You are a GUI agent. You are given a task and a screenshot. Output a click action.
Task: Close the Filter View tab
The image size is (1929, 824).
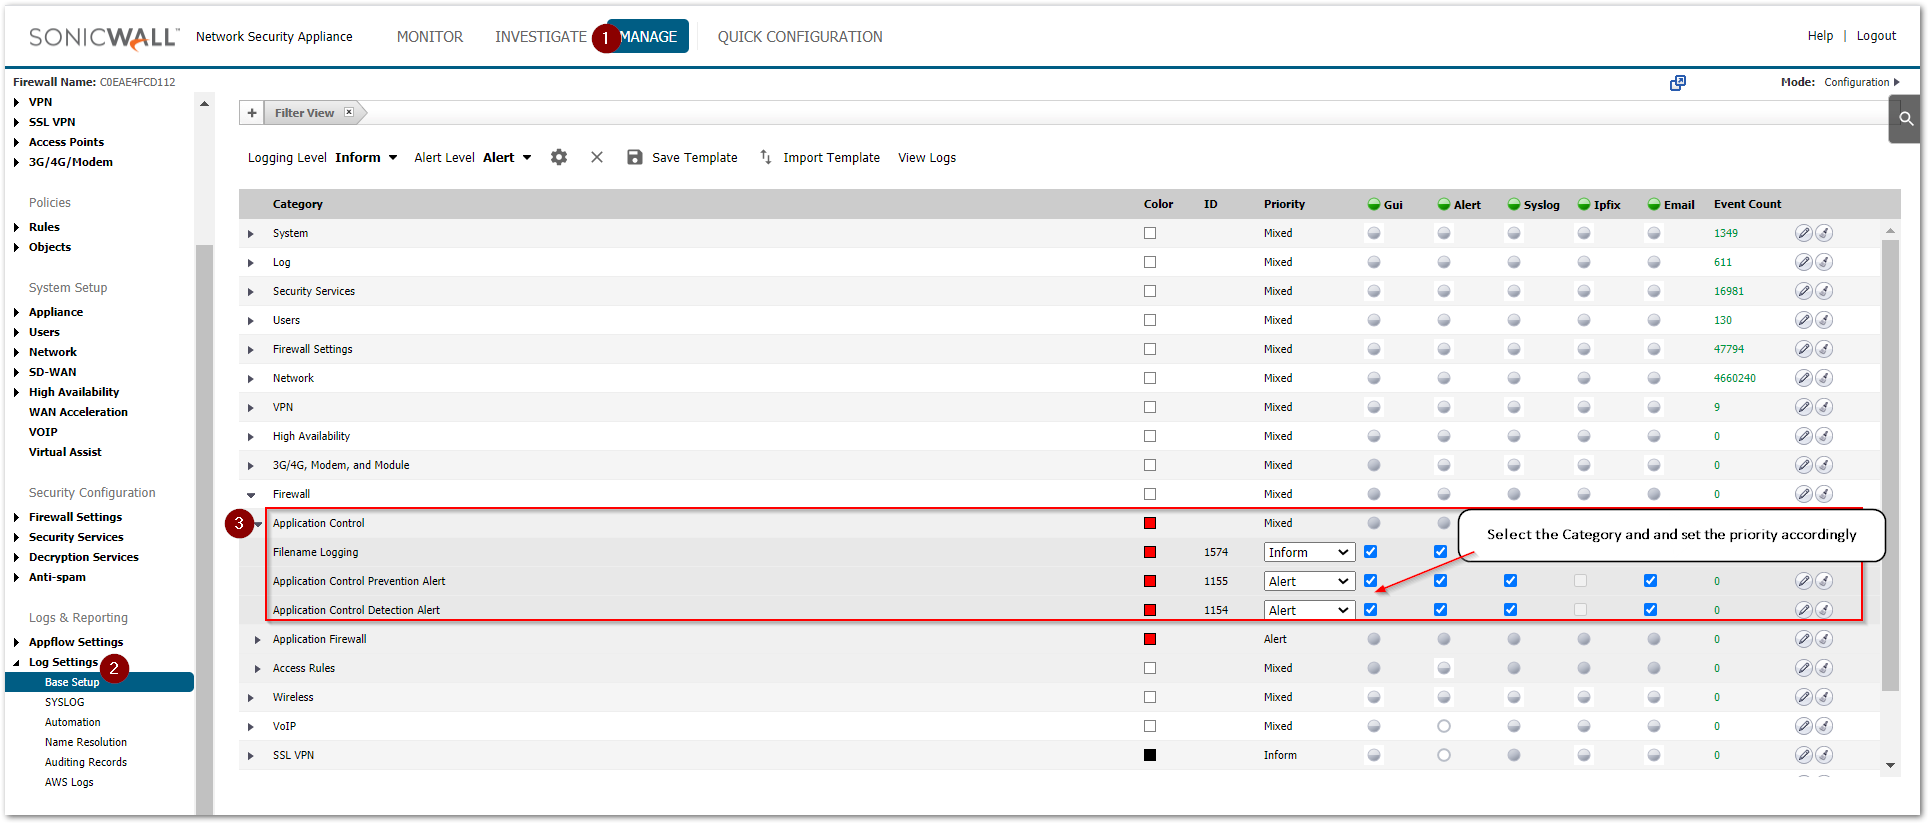tap(349, 112)
